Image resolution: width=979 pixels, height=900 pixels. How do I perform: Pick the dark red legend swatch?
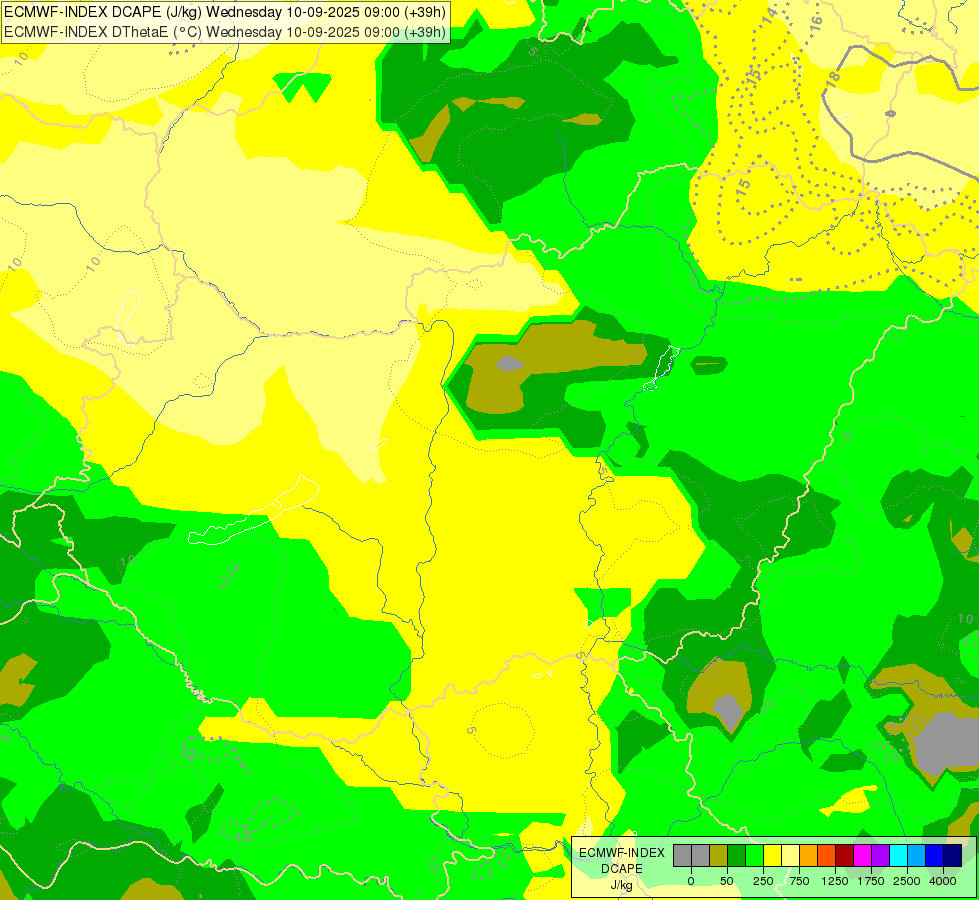pos(845,856)
